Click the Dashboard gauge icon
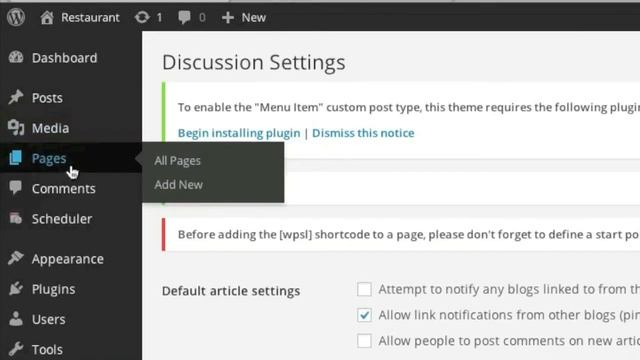Screen dimensions: 640x360 point(16,57)
